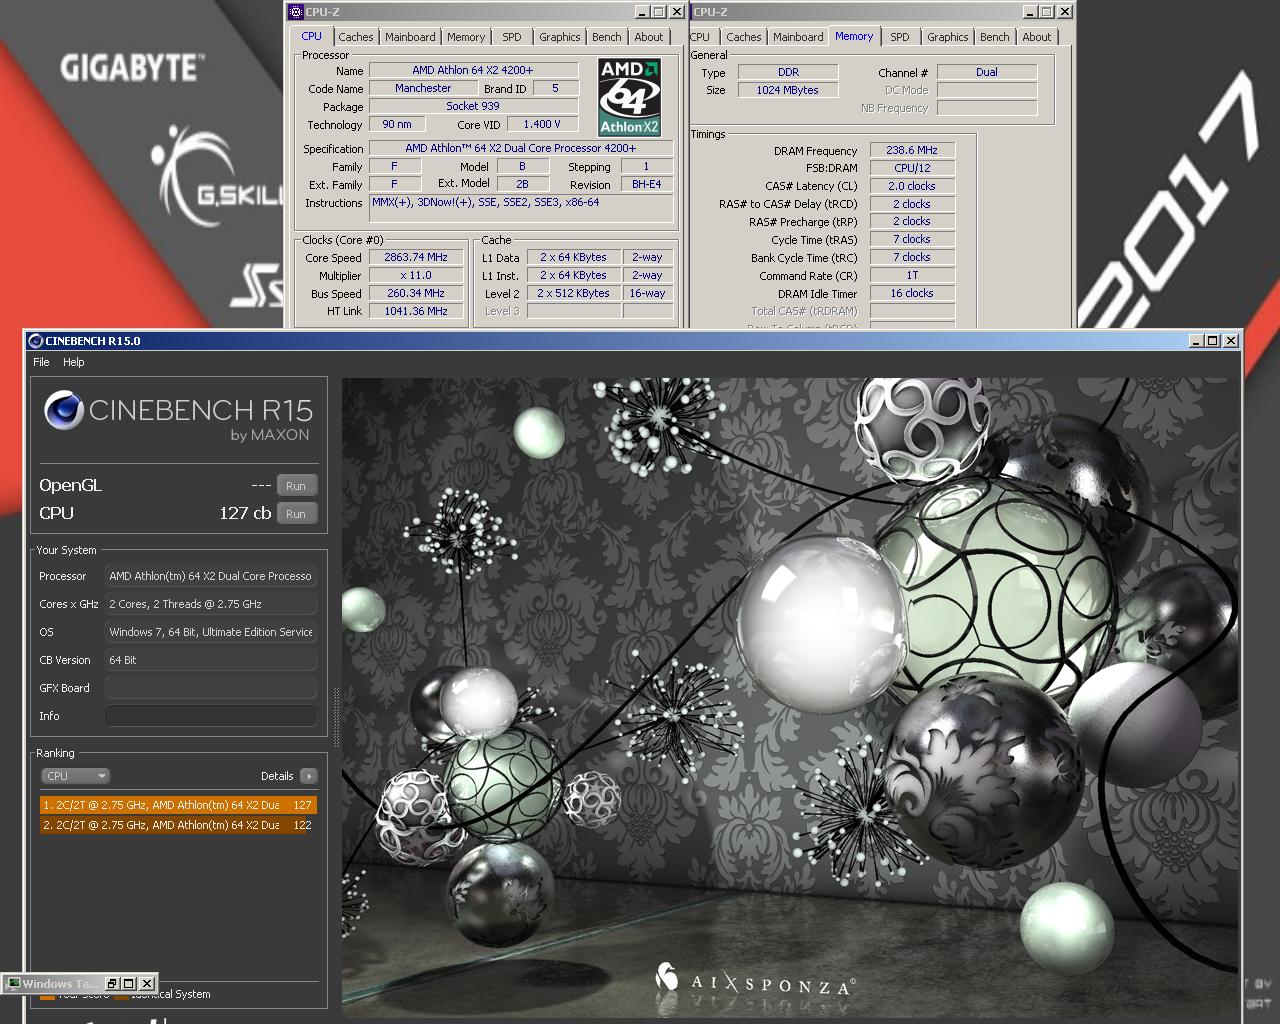Open About tab in left CPU-Z

tap(649, 37)
